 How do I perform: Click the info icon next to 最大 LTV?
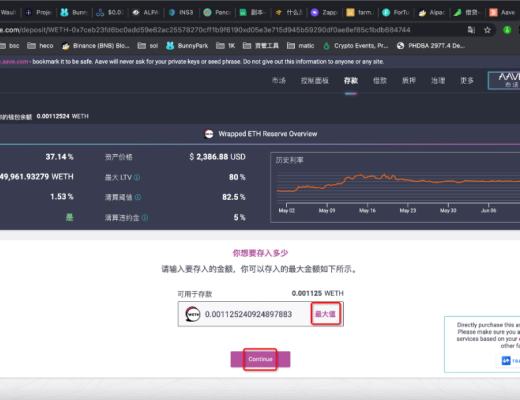coord(137,177)
